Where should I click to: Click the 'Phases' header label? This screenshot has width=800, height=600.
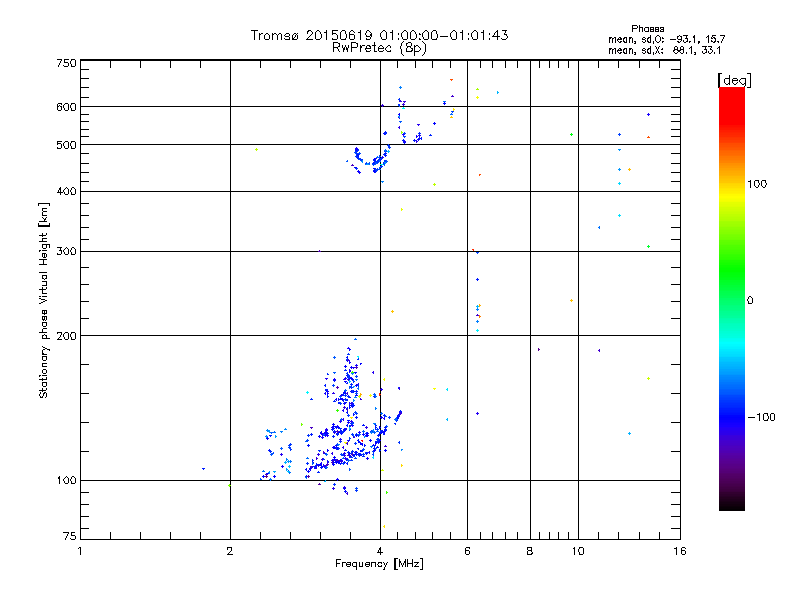click(647, 29)
